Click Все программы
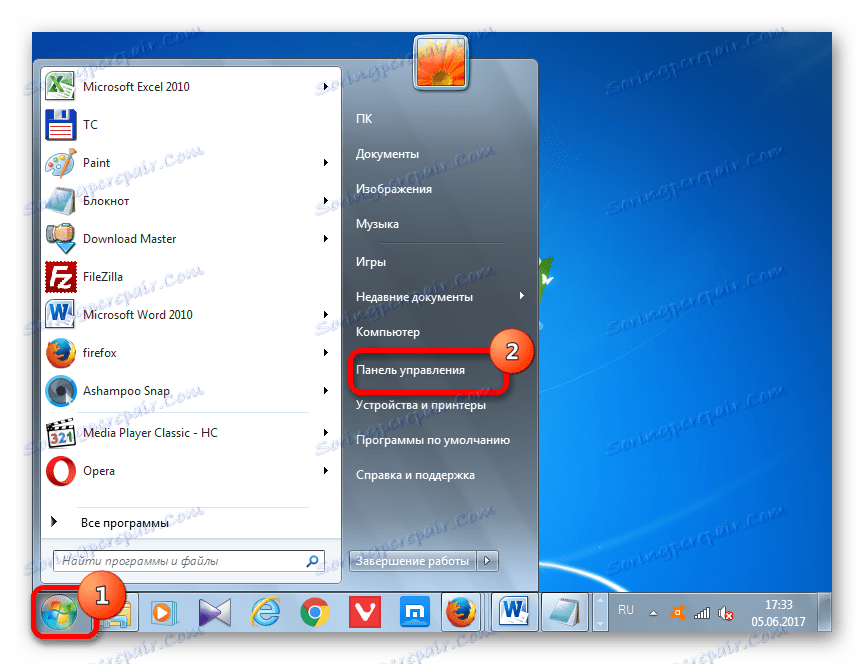Image resolution: width=864 pixels, height=664 pixels. tap(125, 523)
